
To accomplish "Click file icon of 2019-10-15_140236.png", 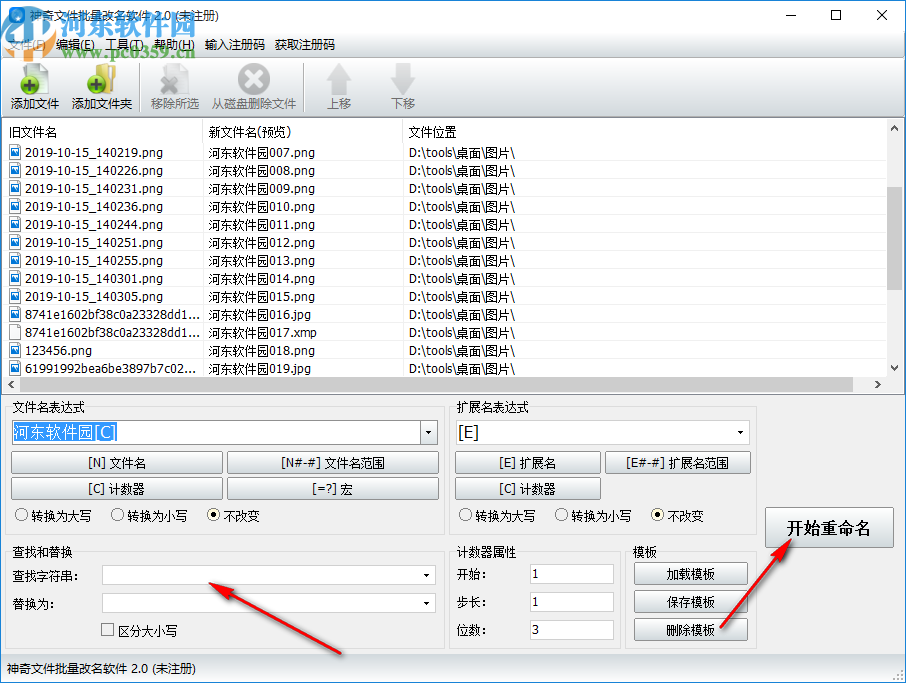I will tap(15, 206).
